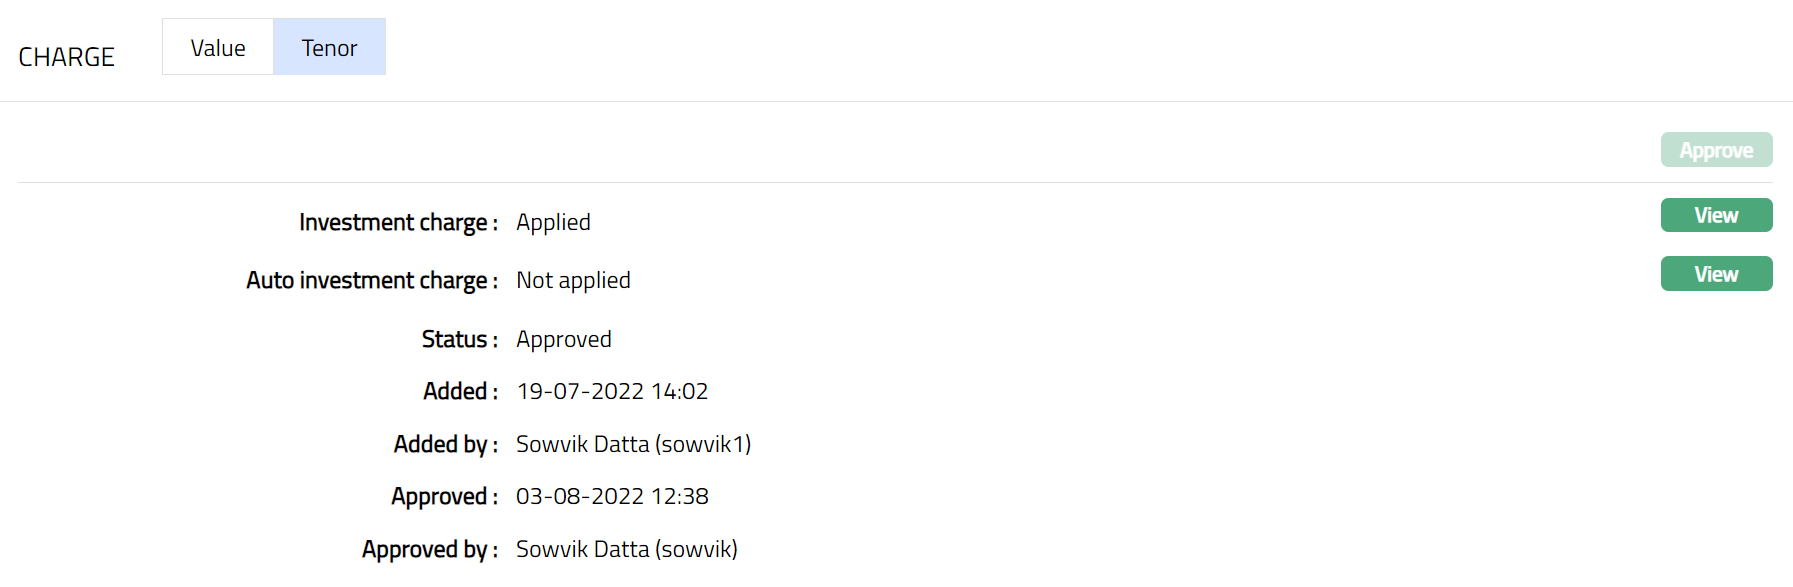Click the "Added by :" field label
1793x587 pixels.
click(x=445, y=444)
